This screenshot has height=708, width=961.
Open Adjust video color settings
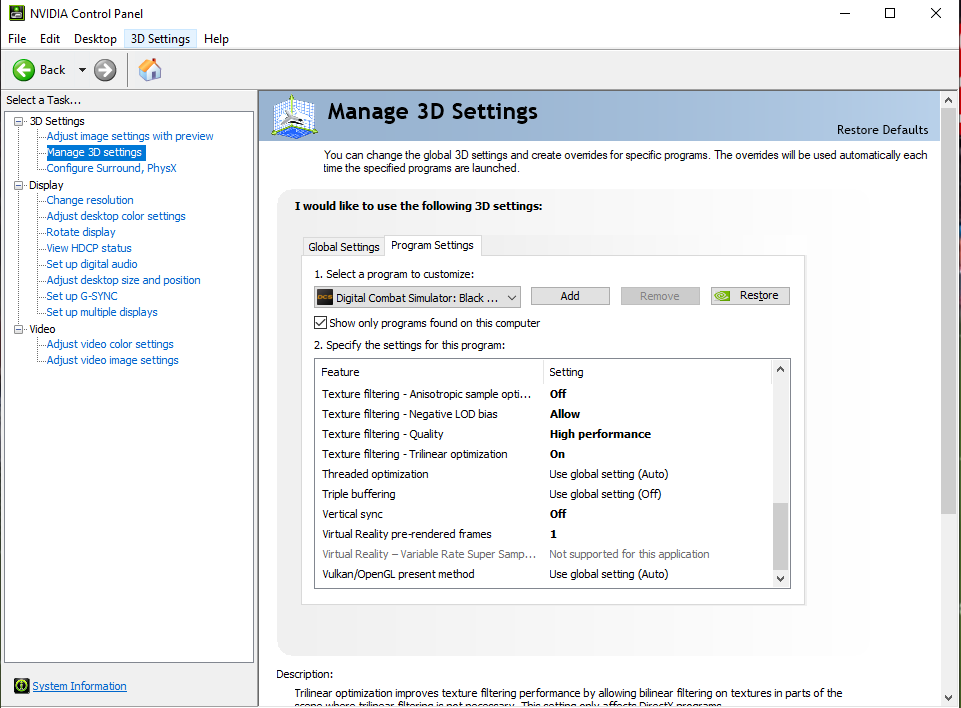point(110,344)
